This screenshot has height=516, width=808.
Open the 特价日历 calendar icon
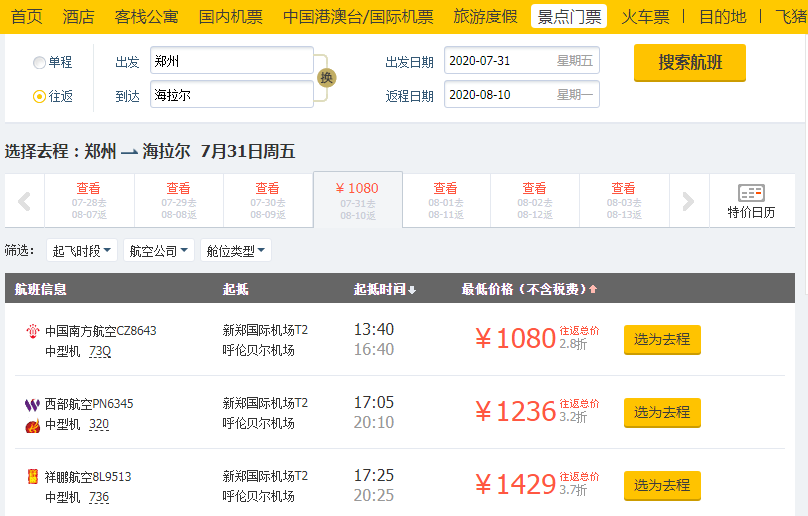(x=750, y=201)
